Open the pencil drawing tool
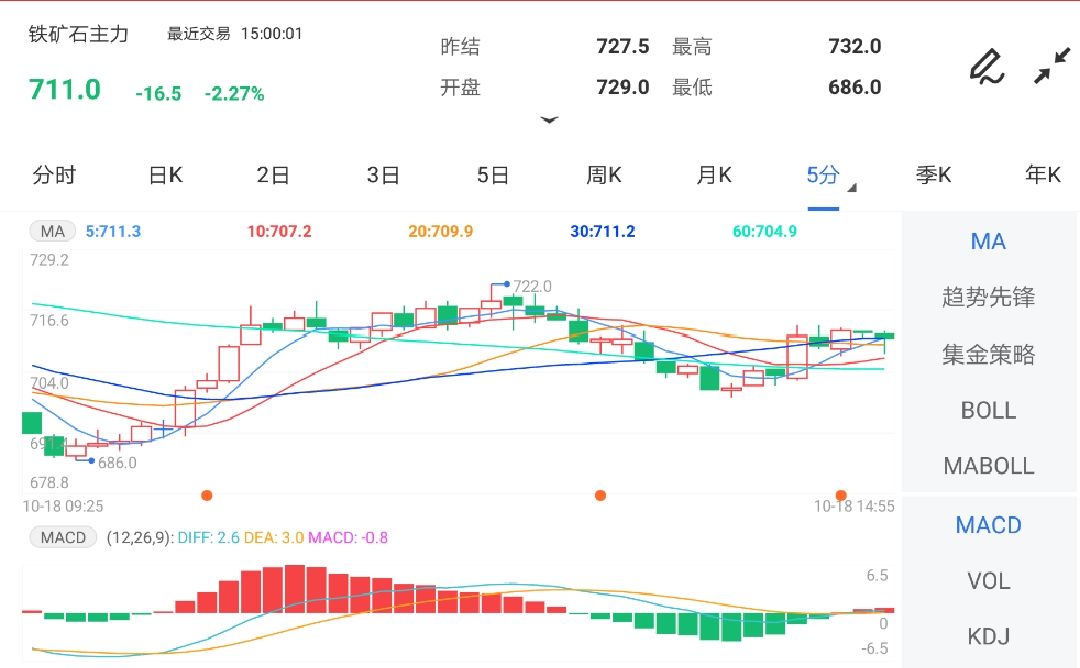 (986, 66)
